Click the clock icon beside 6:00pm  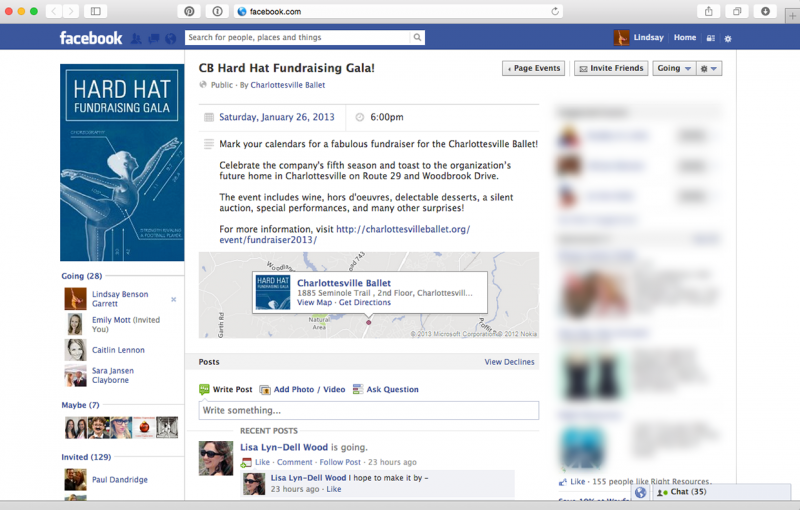click(360, 117)
